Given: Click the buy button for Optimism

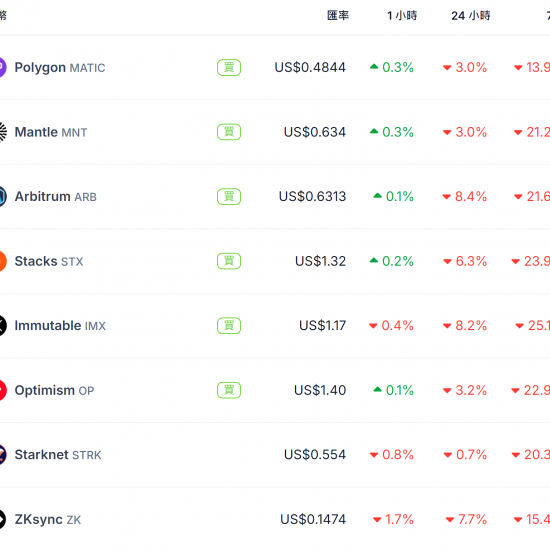Looking at the screenshot, I should pyautogui.click(x=229, y=390).
